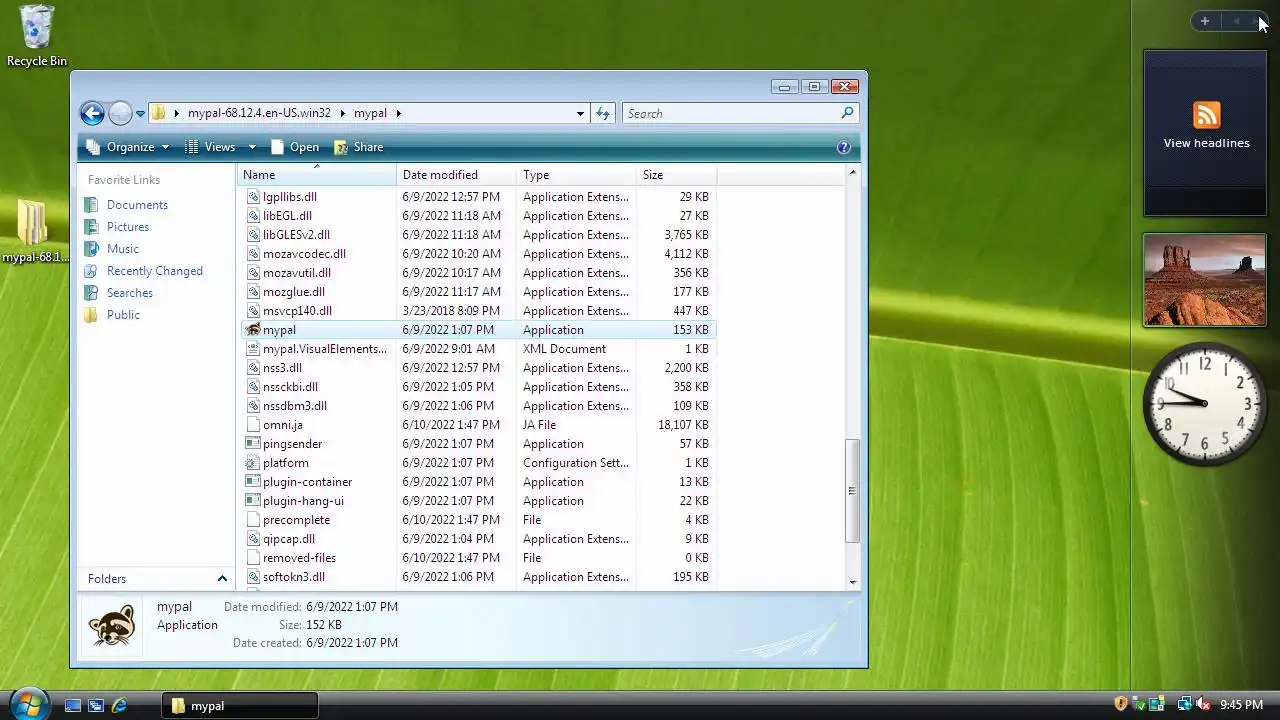
Task: Open Public favorite link
Action: [x=123, y=315]
